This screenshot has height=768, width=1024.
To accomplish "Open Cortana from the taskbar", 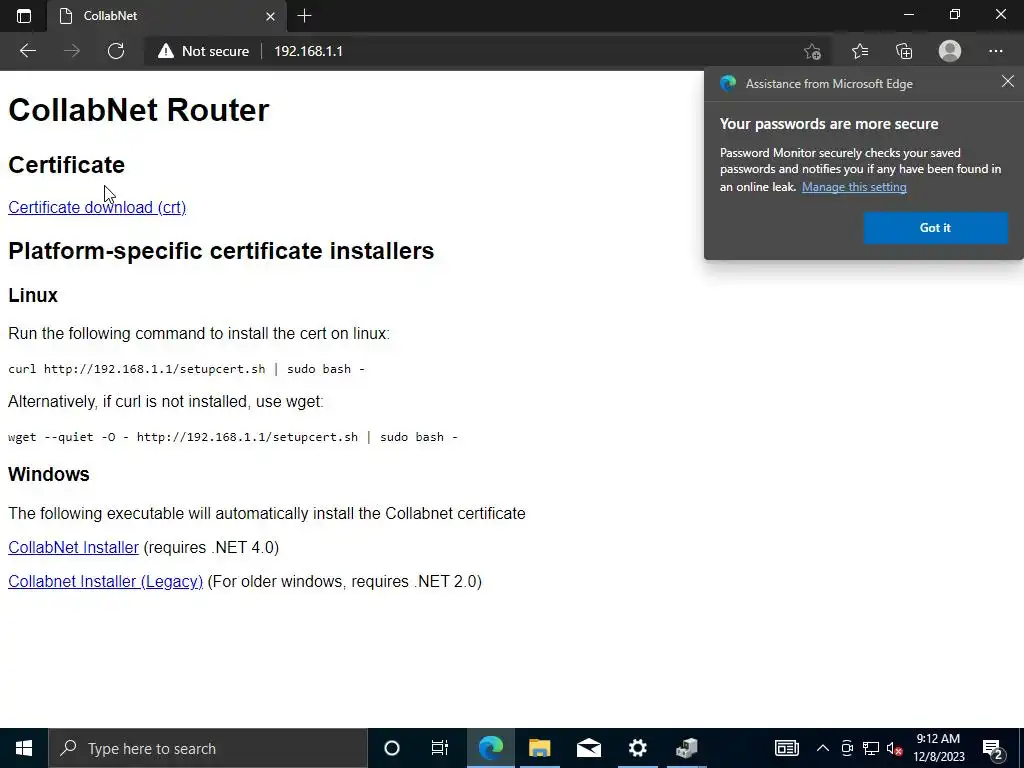I will 392,748.
